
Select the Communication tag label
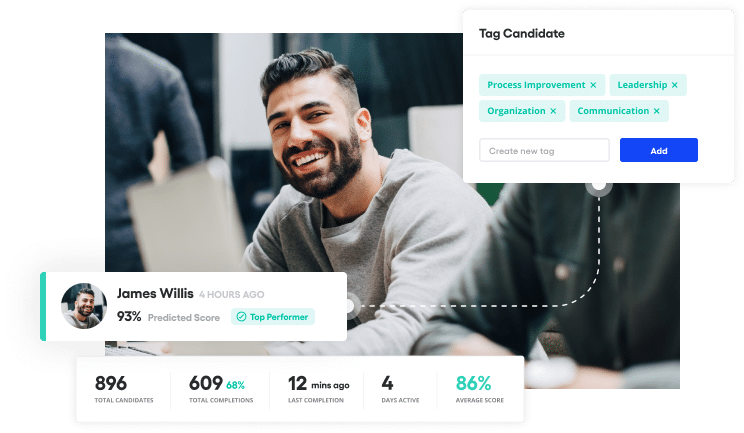coord(613,111)
